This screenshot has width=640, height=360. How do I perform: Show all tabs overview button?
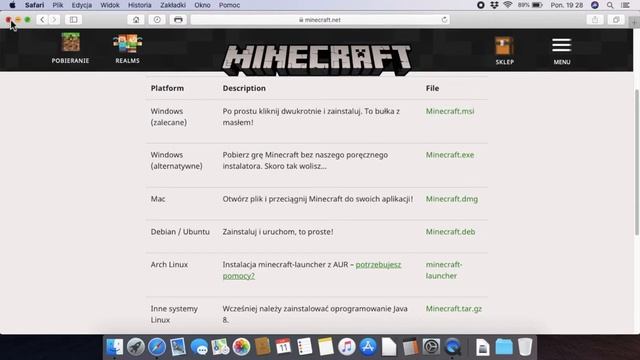click(x=616, y=20)
